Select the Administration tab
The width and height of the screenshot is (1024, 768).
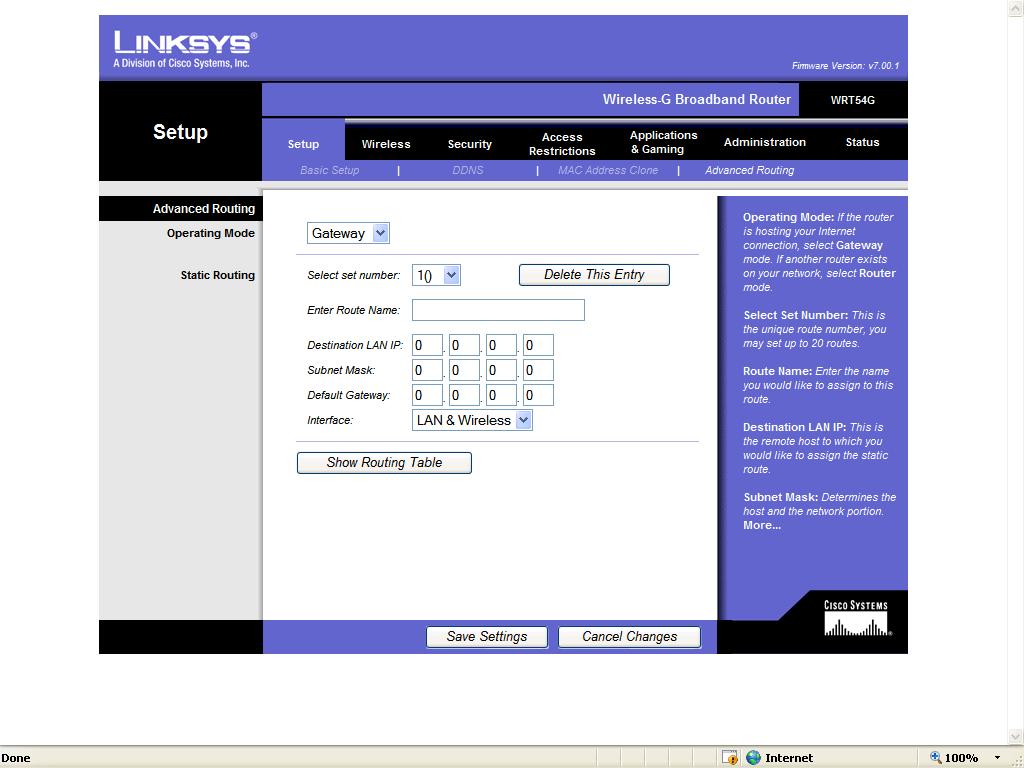pos(764,142)
